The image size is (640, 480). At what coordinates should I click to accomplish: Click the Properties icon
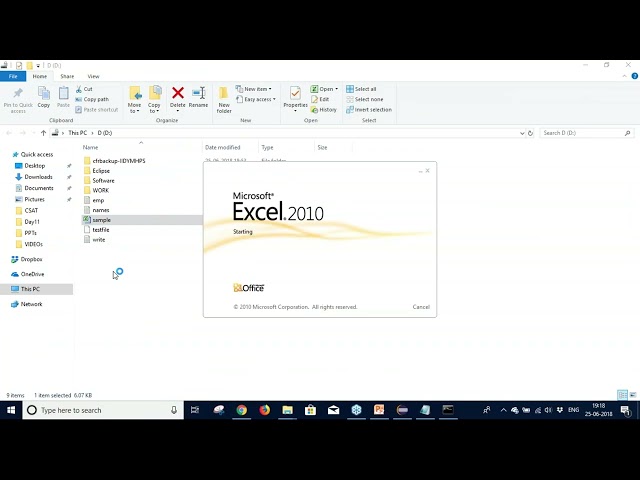click(295, 93)
